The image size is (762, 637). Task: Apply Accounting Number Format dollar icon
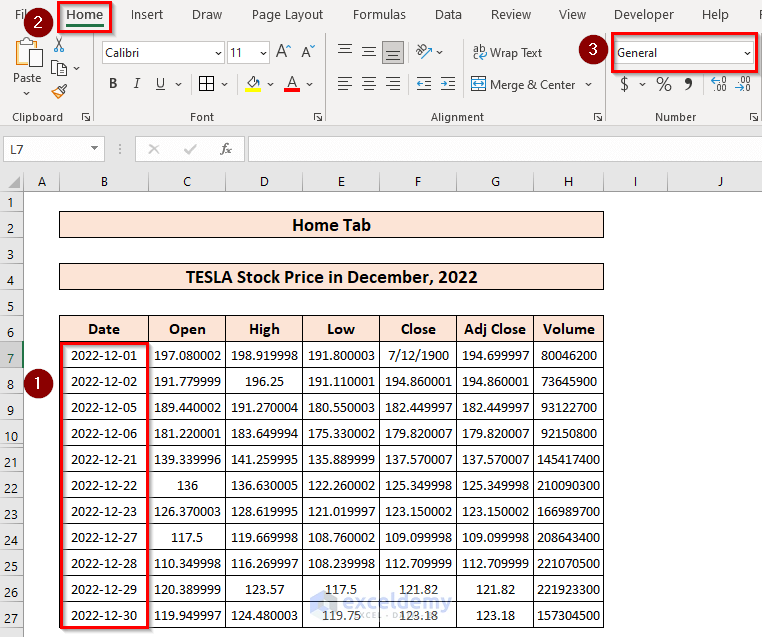click(625, 85)
